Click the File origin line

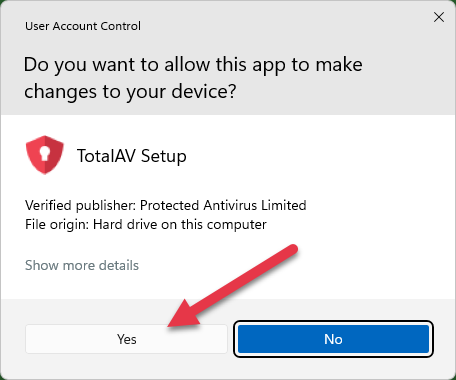click(x=146, y=224)
